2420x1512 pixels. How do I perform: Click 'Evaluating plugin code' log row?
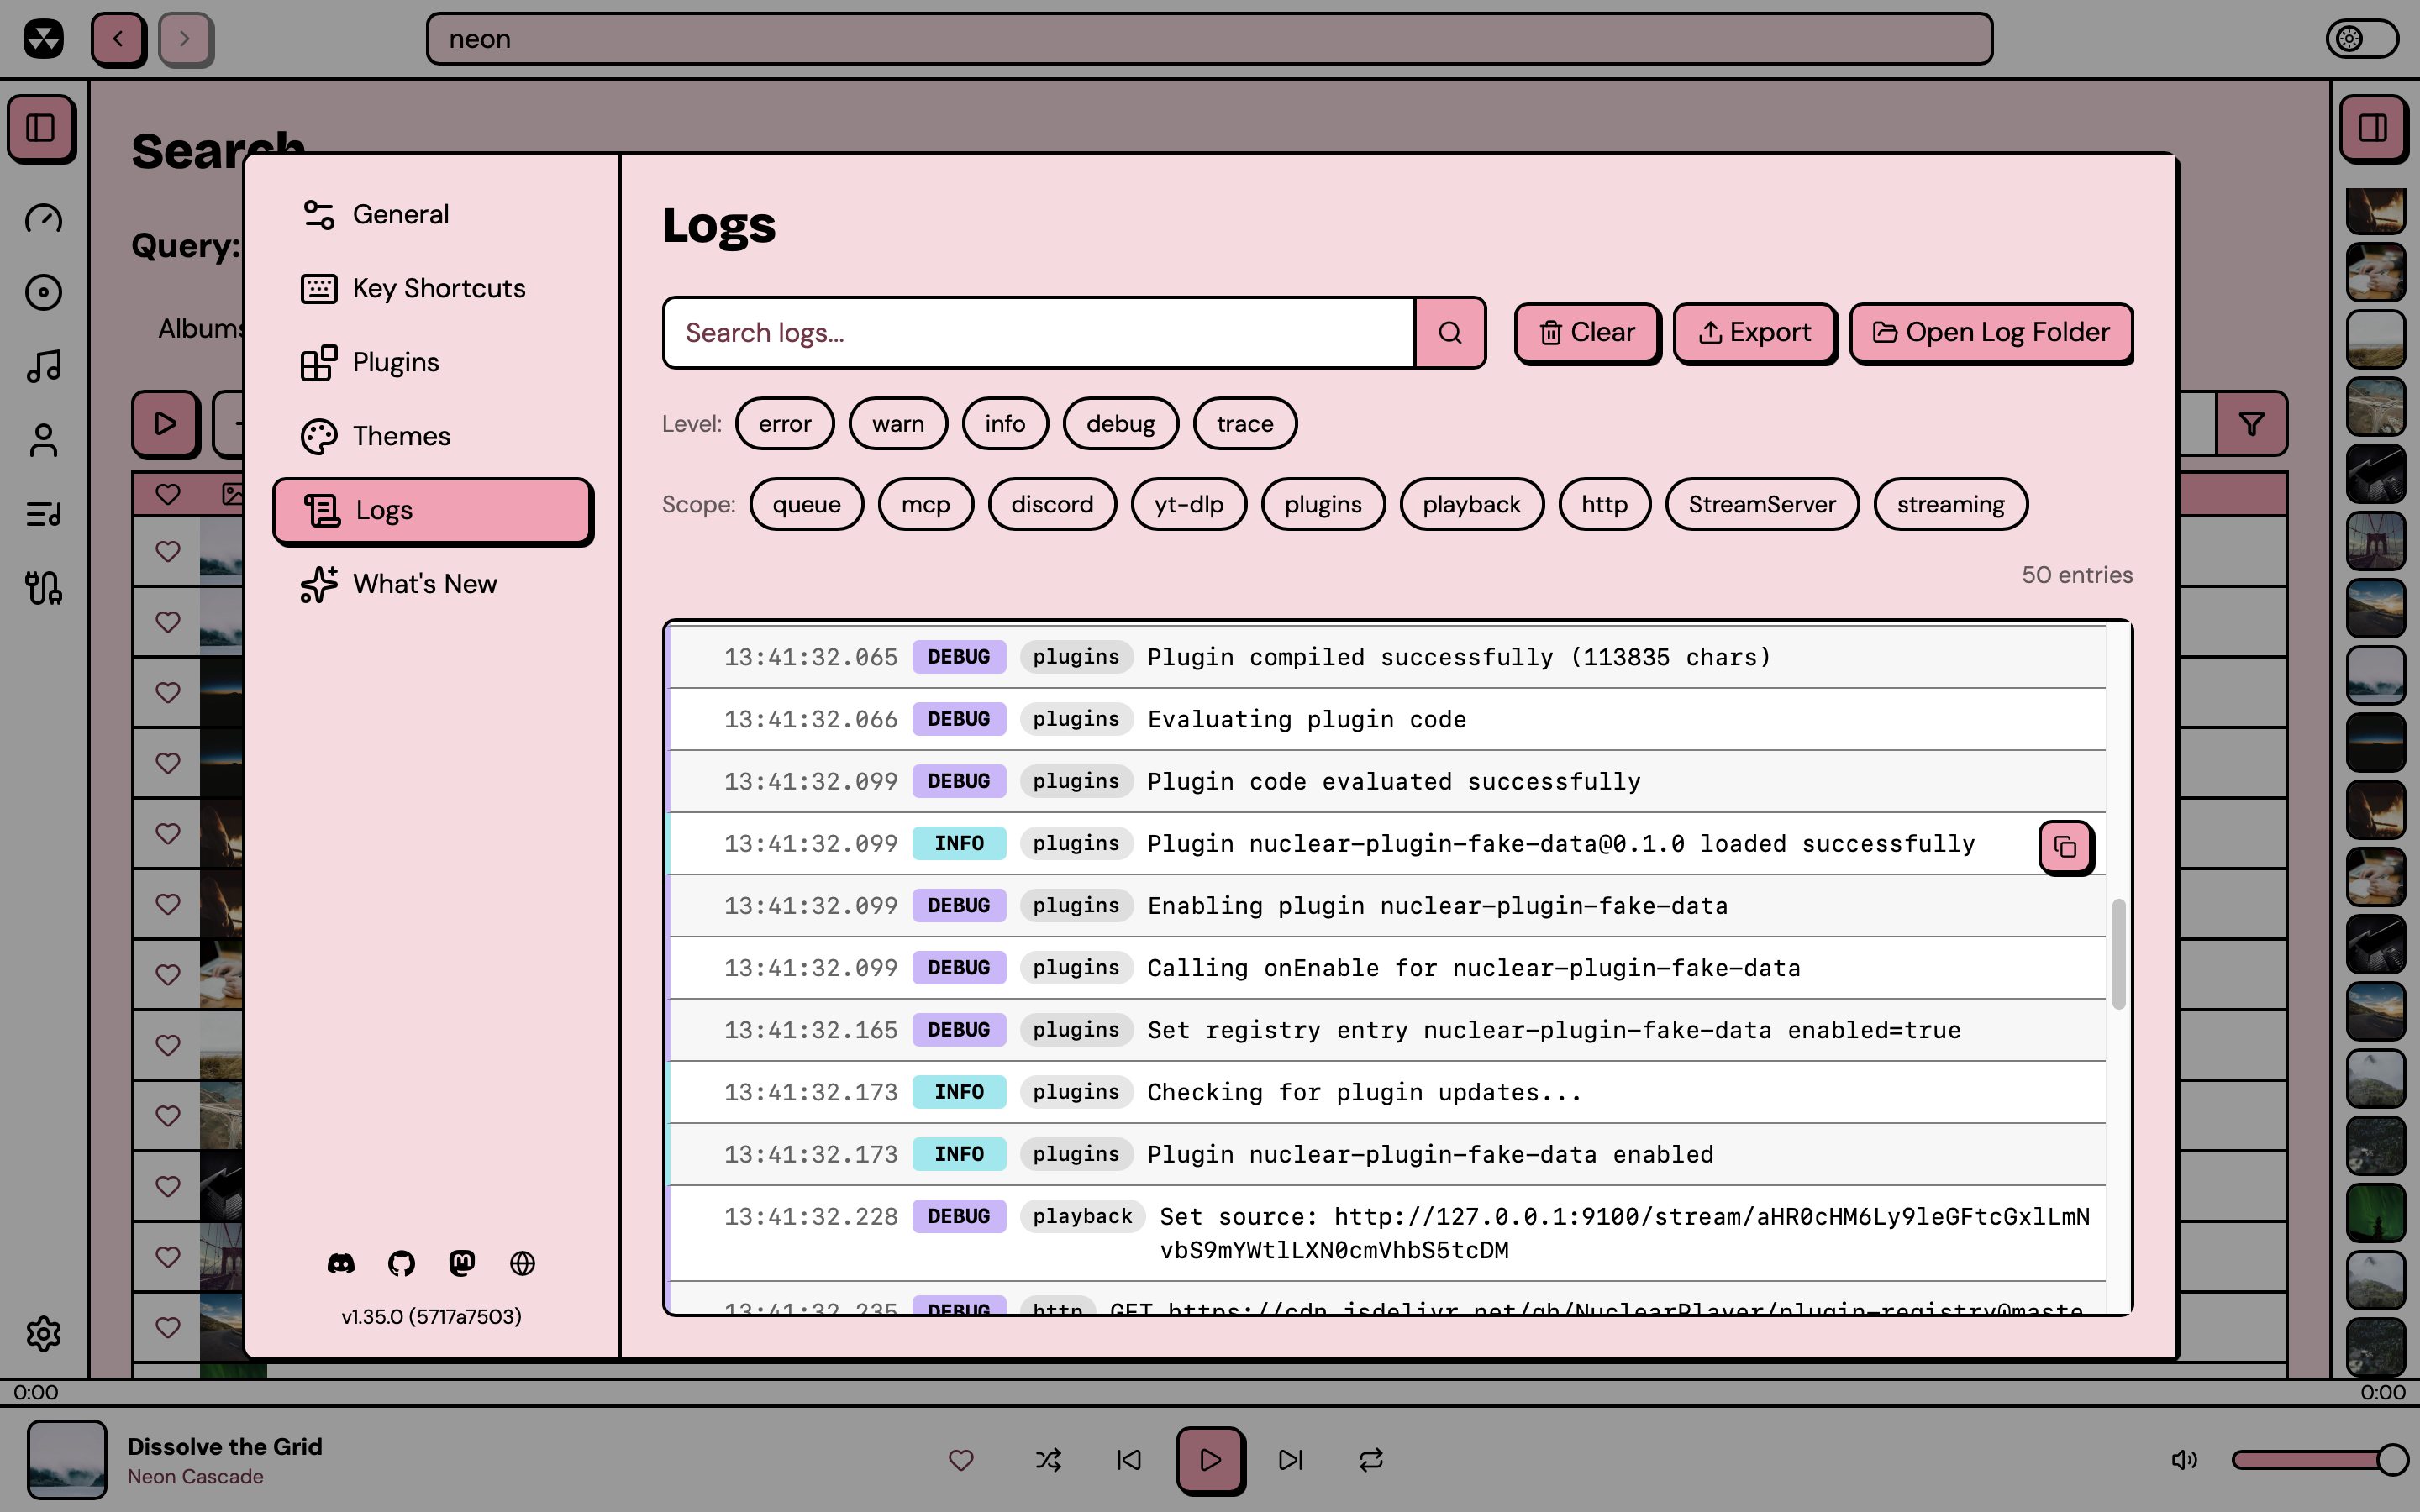[1387, 719]
